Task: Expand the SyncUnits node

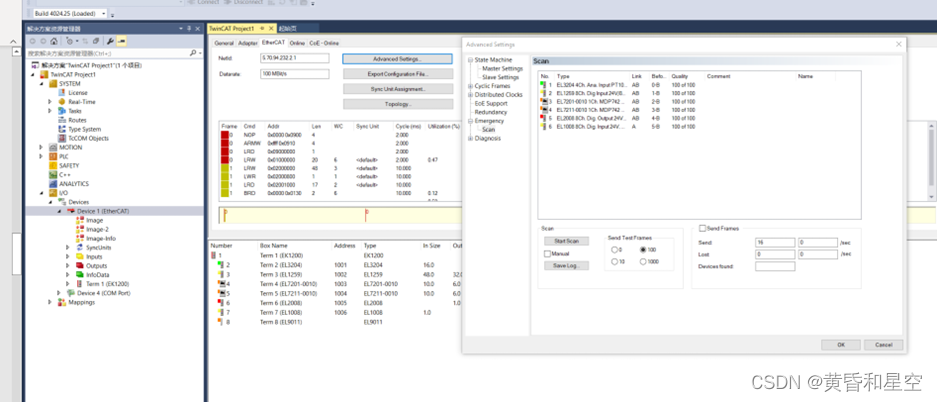Action: pyautogui.click(x=68, y=247)
